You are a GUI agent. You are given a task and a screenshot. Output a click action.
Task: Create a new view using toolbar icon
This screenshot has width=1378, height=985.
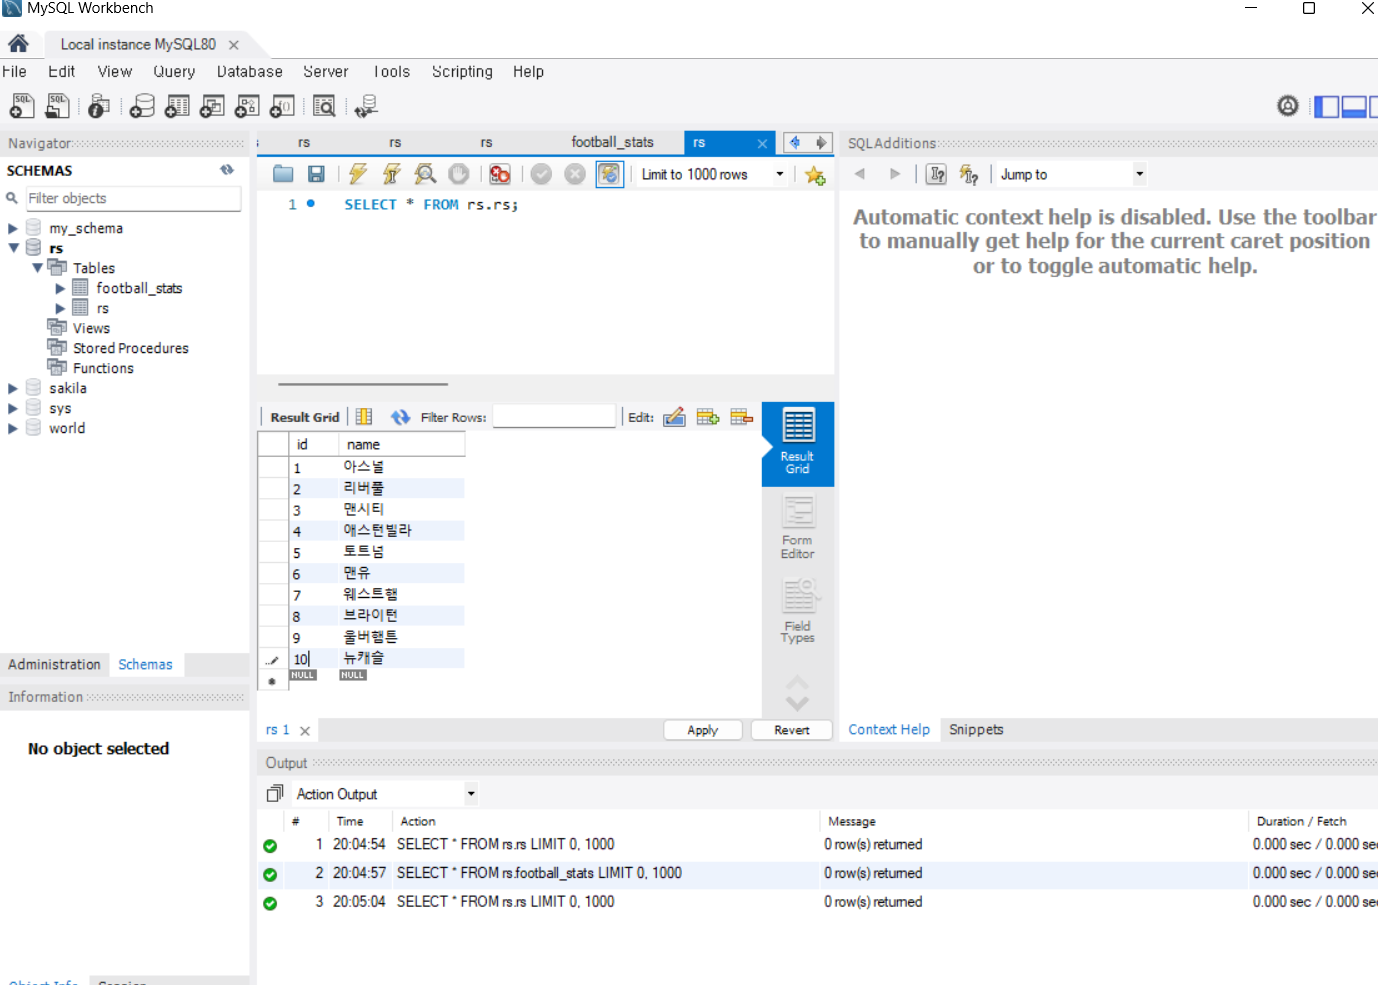click(x=212, y=106)
